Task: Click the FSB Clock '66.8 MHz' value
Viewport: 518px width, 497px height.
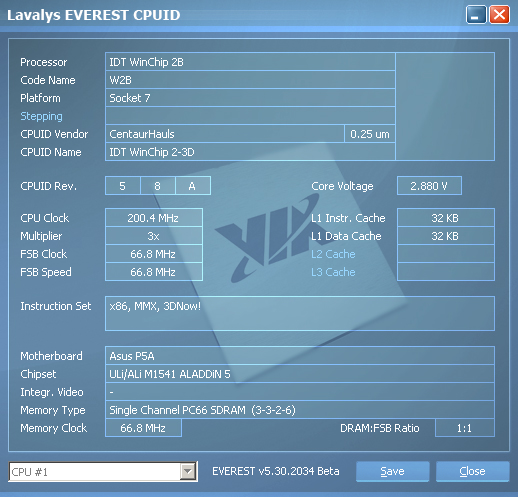Action: coord(154,254)
